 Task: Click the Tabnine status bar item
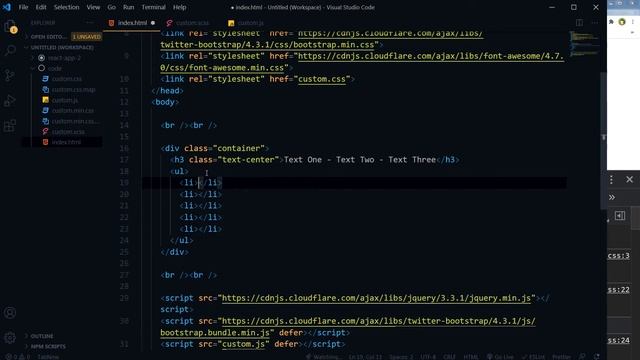pos(48,357)
